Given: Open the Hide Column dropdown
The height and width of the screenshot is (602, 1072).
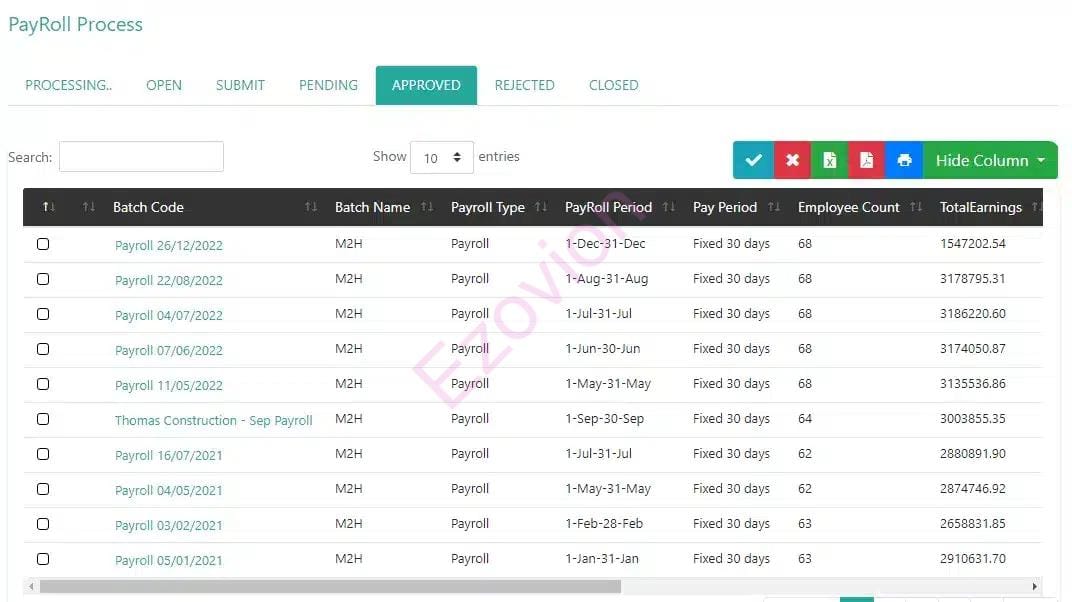Looking at the screenshot, I should [x=990, y=160].
